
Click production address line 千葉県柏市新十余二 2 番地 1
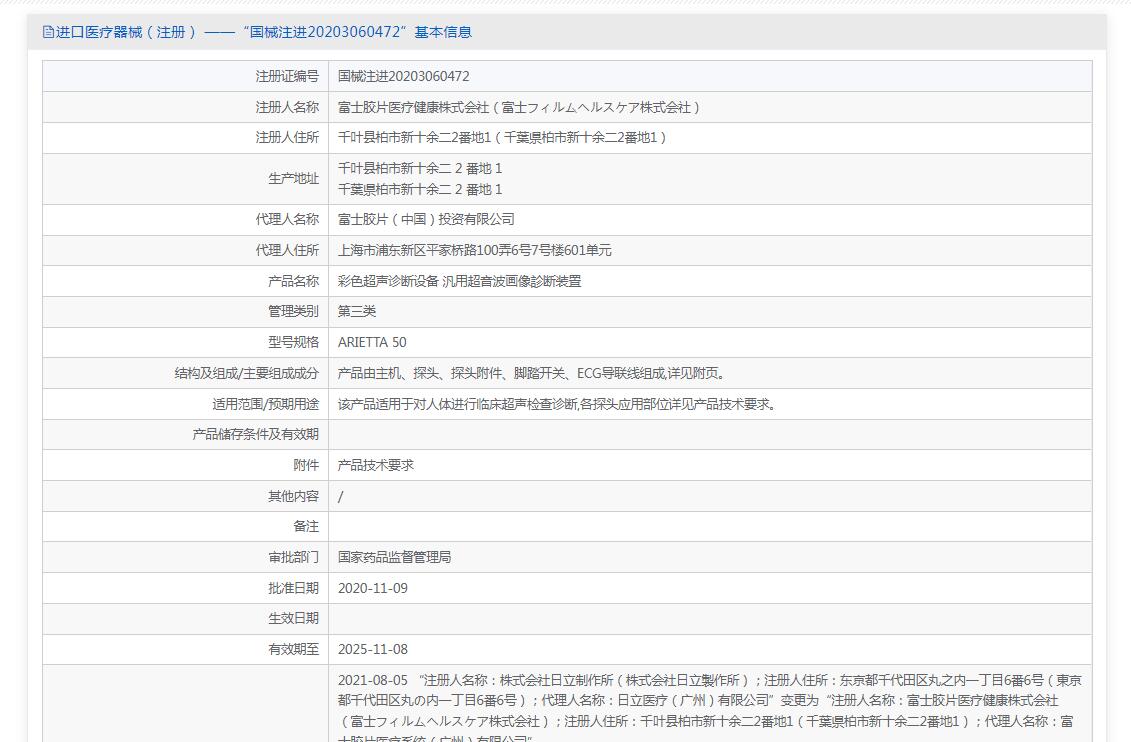coord(420,189)
